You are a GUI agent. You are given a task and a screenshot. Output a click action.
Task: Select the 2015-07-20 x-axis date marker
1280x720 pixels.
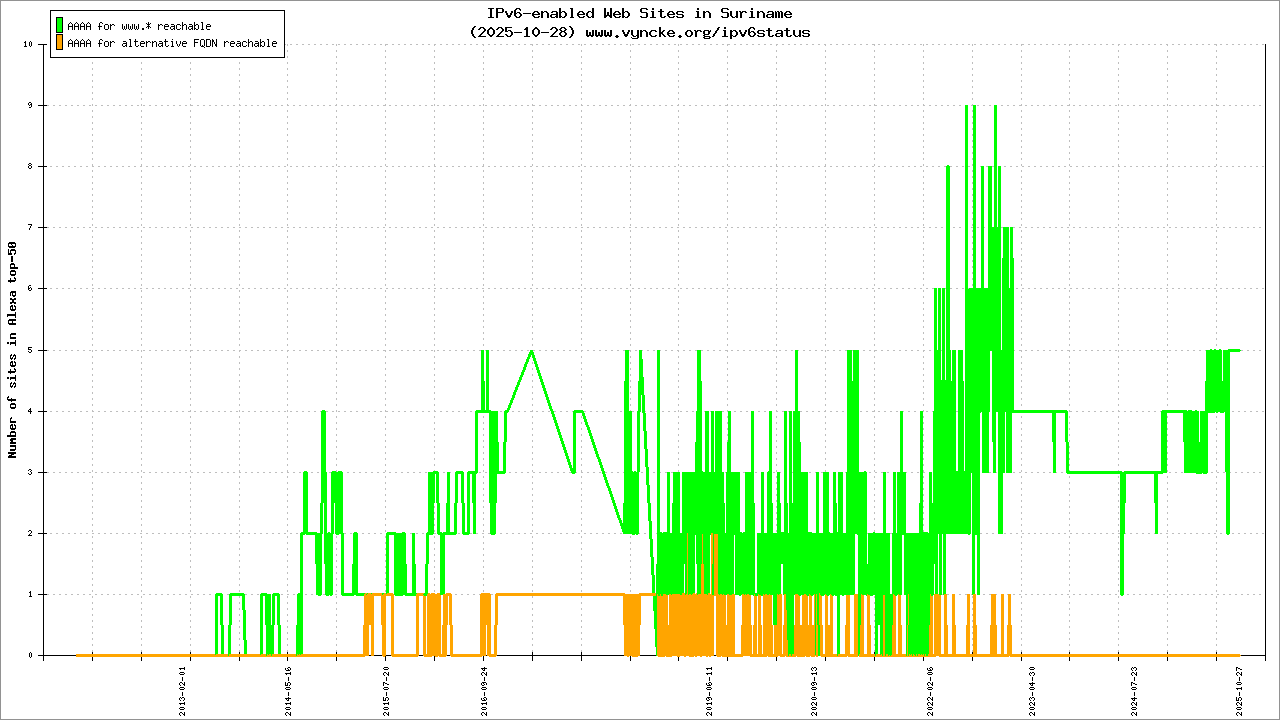(387, 691)
